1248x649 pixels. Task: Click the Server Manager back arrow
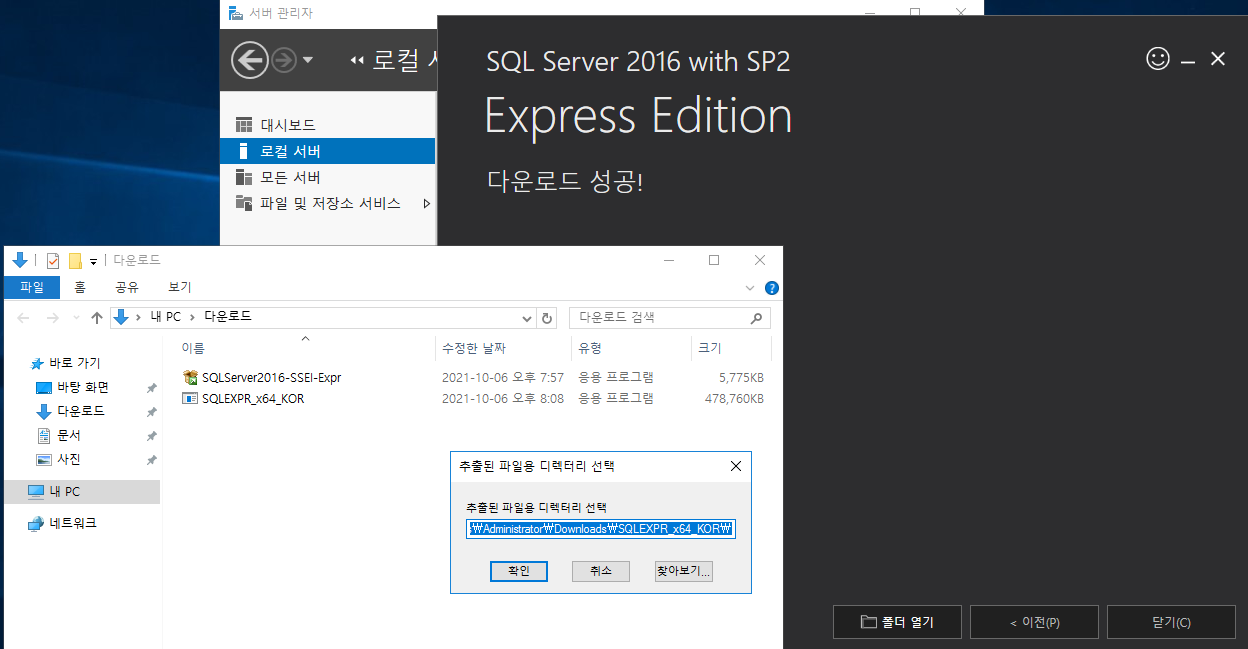pos(249,60)
